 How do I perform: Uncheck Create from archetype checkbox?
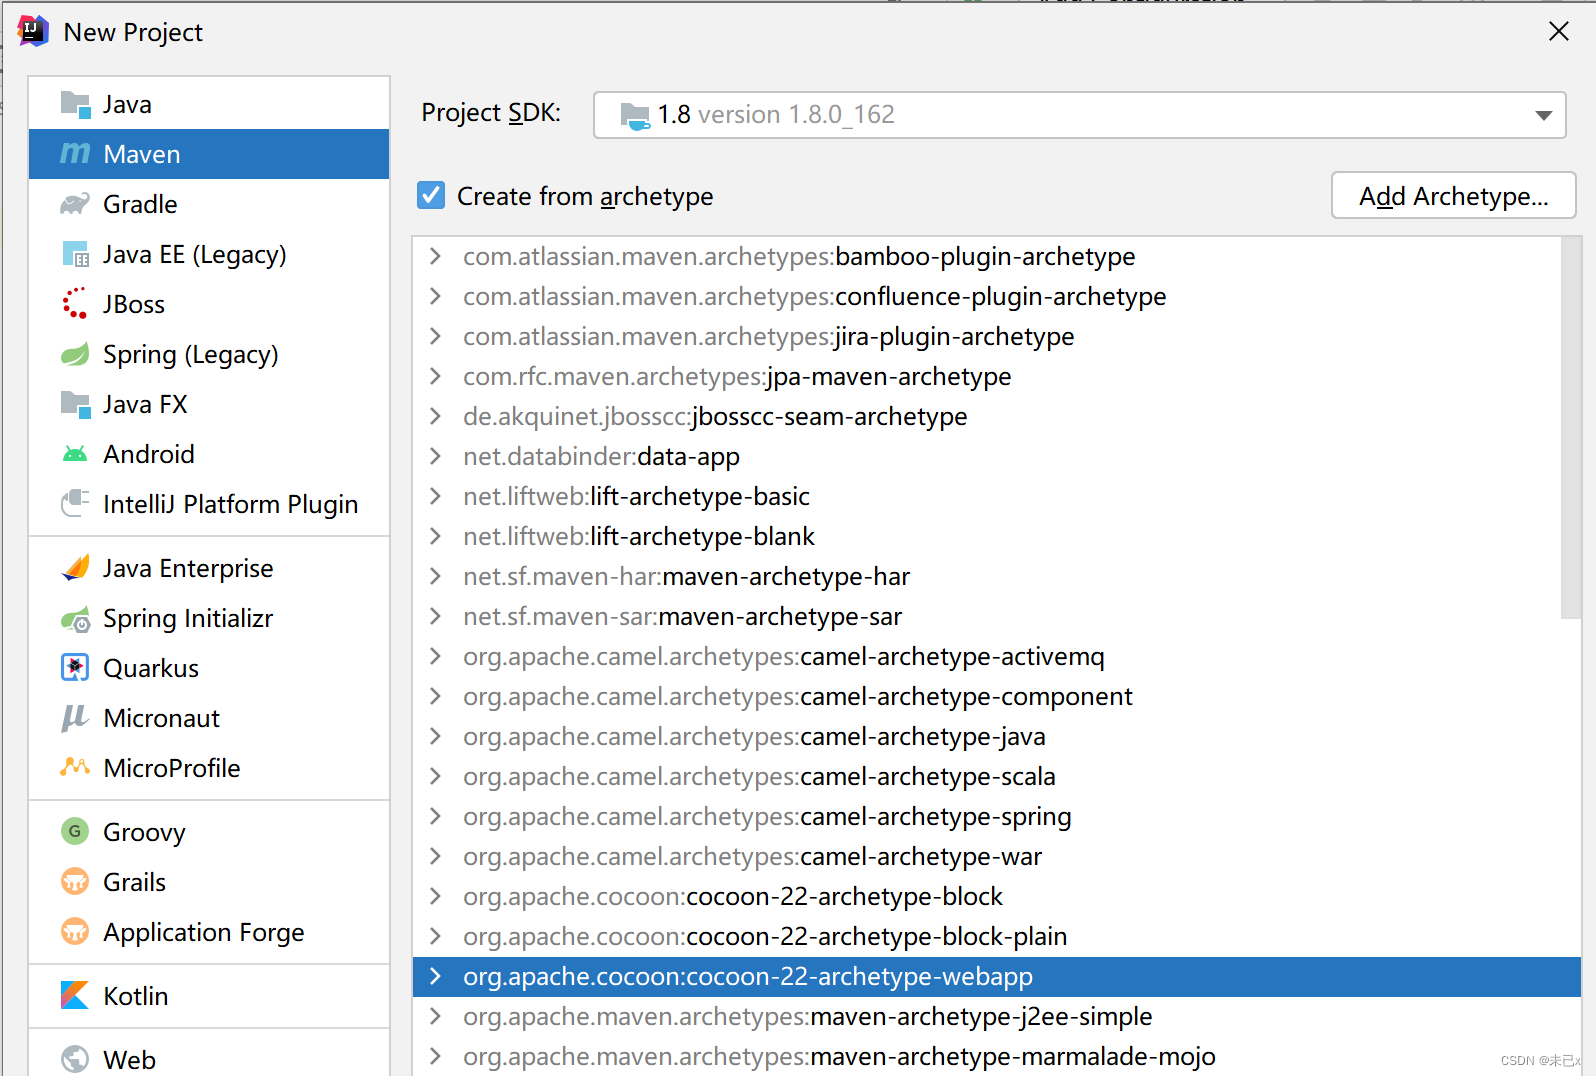pyautogui.click(x=431, y=195)
